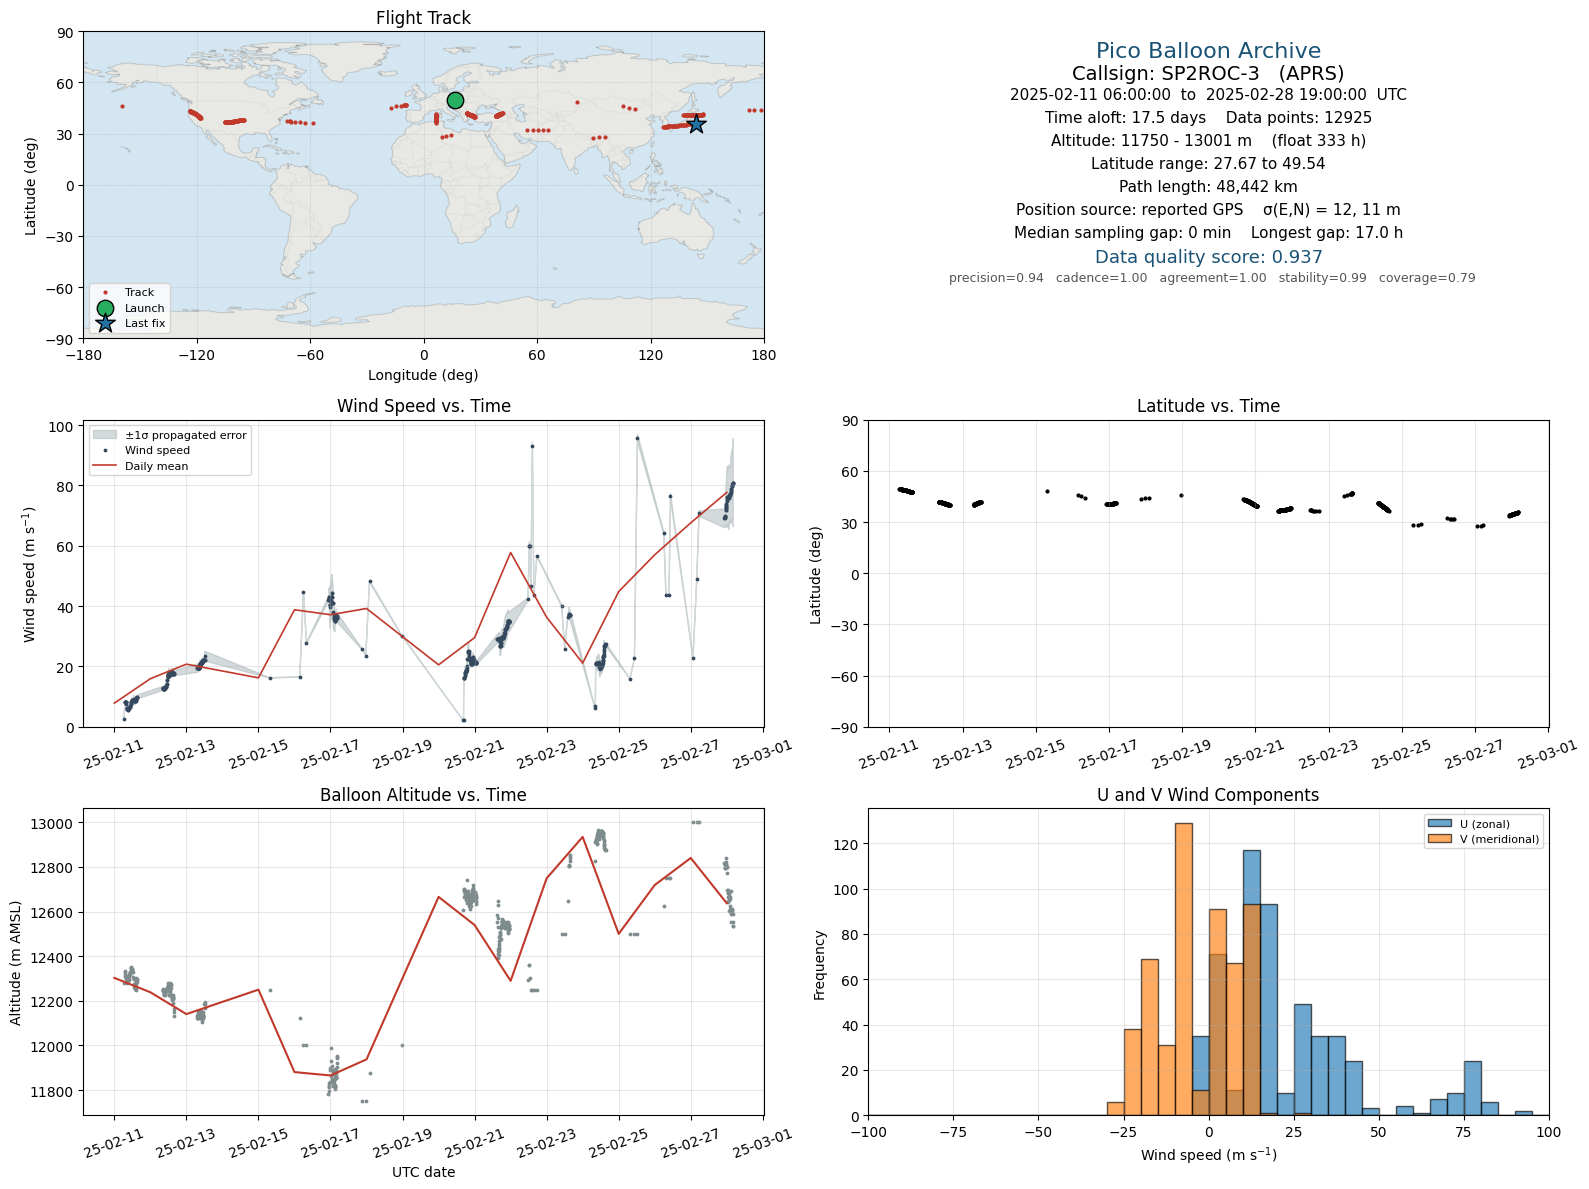Click the 'coverage=0.79' sub-score
This screenshot has width=1589, height=1189.
click(1427, 278)
